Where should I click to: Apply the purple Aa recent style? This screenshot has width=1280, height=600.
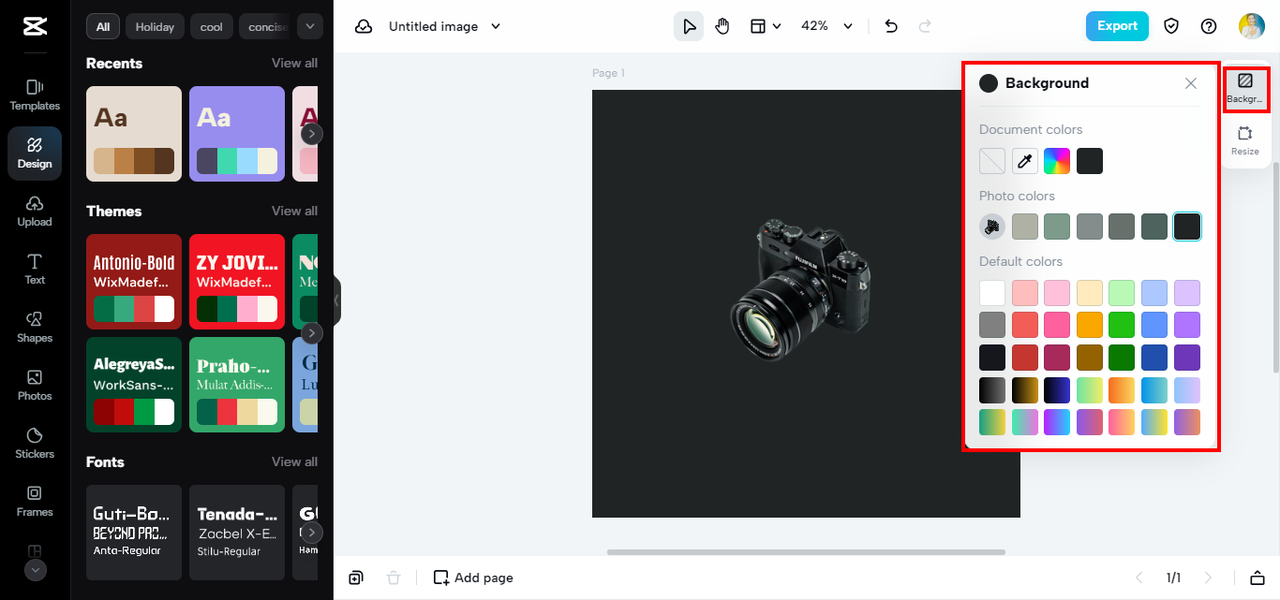point(237,134)
